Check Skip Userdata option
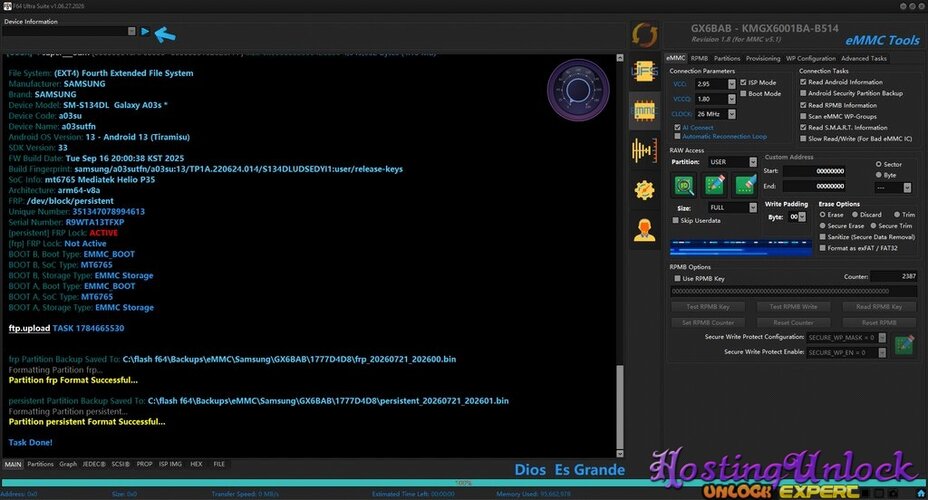Image resolution: width=928 pixels, height=500 pixels. click(675, 220)
